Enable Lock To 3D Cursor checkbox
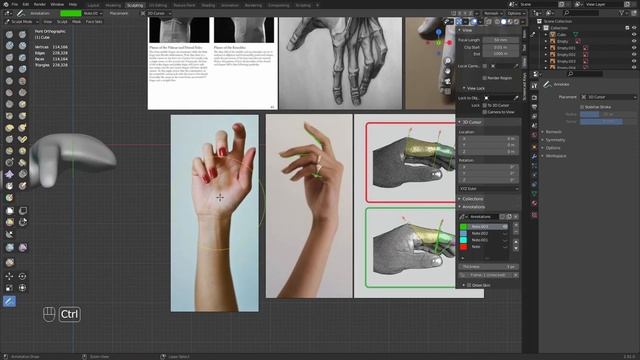 (484, 105)
